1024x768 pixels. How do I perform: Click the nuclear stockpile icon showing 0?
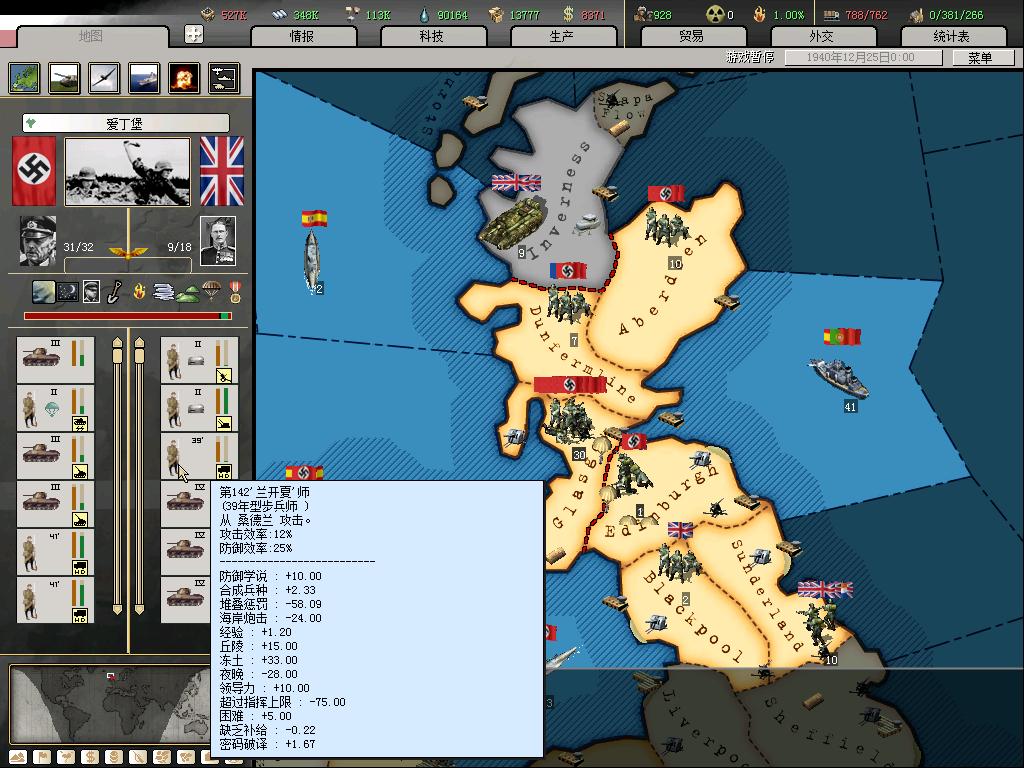(x=714, y=14)
